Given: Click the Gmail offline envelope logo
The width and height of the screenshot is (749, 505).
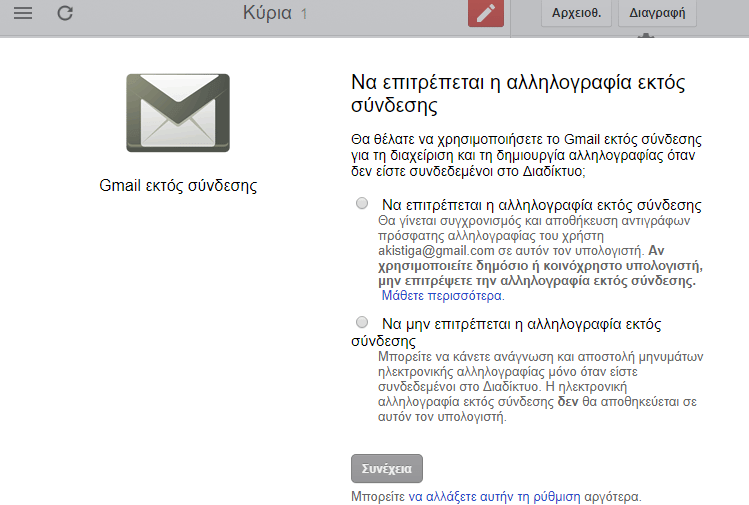Looking at the screenshot, I should point(178,113).
